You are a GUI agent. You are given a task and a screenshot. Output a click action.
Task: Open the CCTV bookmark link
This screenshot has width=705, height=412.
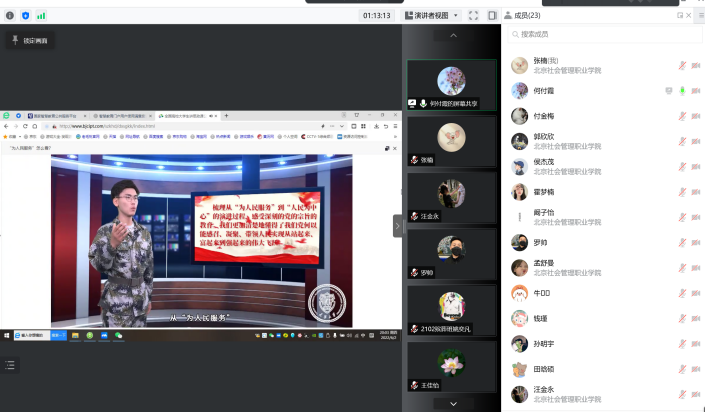317,136
